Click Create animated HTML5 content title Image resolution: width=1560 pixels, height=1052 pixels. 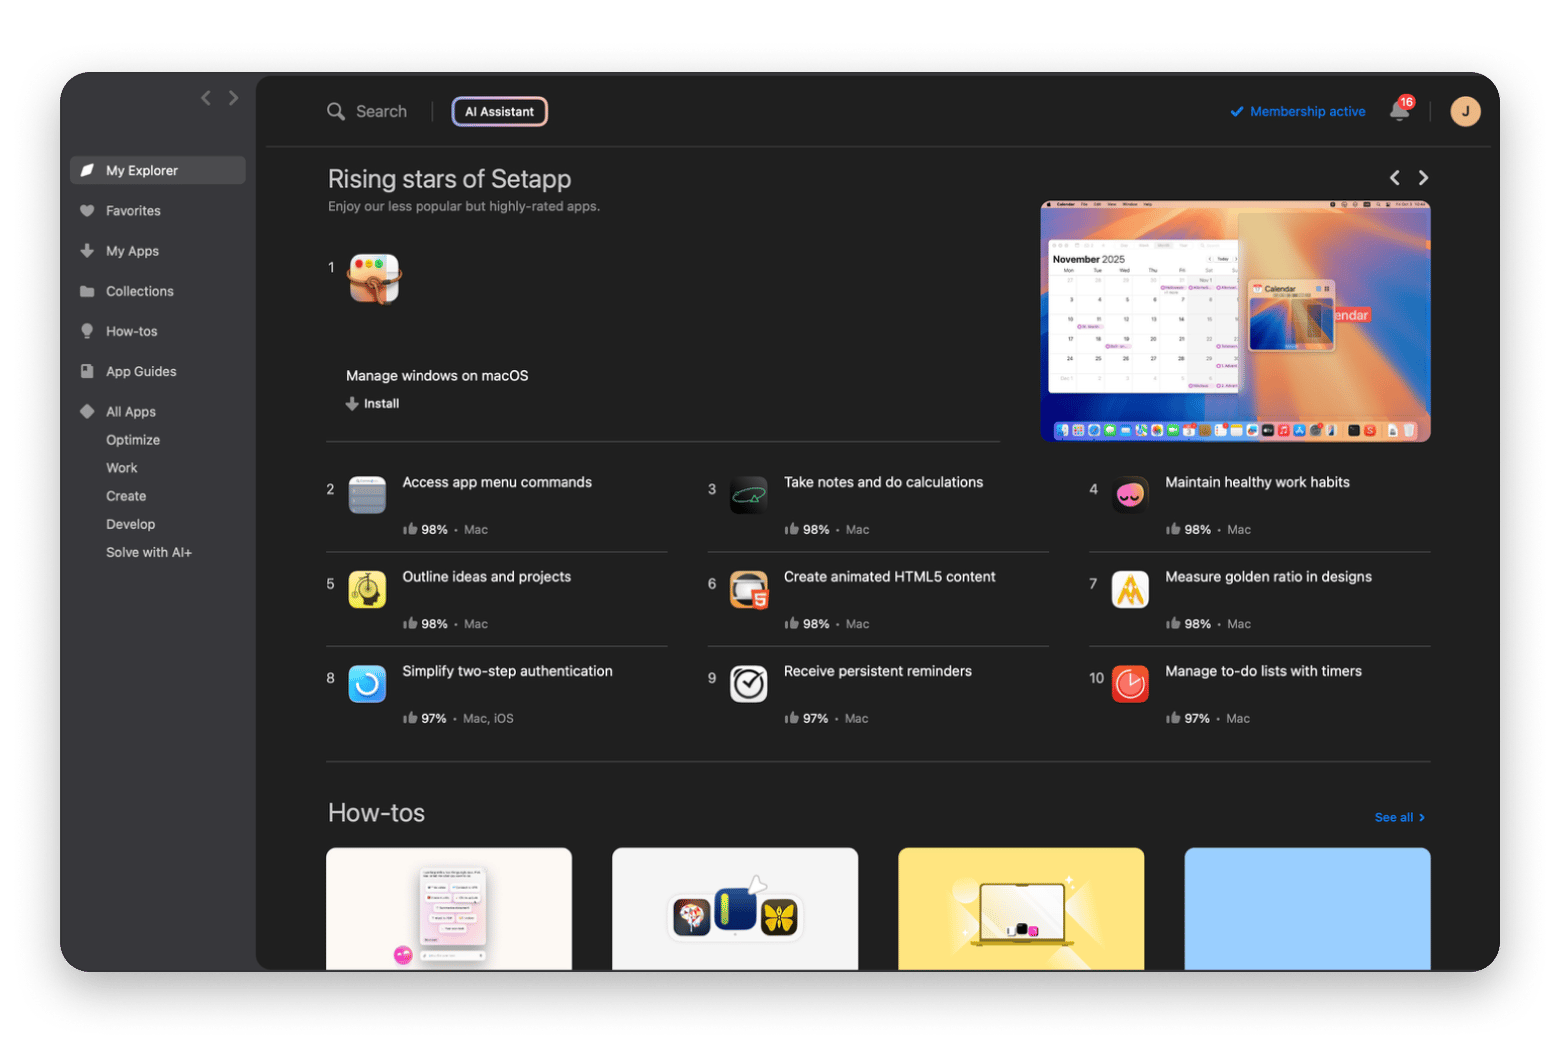(x=889, y=577)
